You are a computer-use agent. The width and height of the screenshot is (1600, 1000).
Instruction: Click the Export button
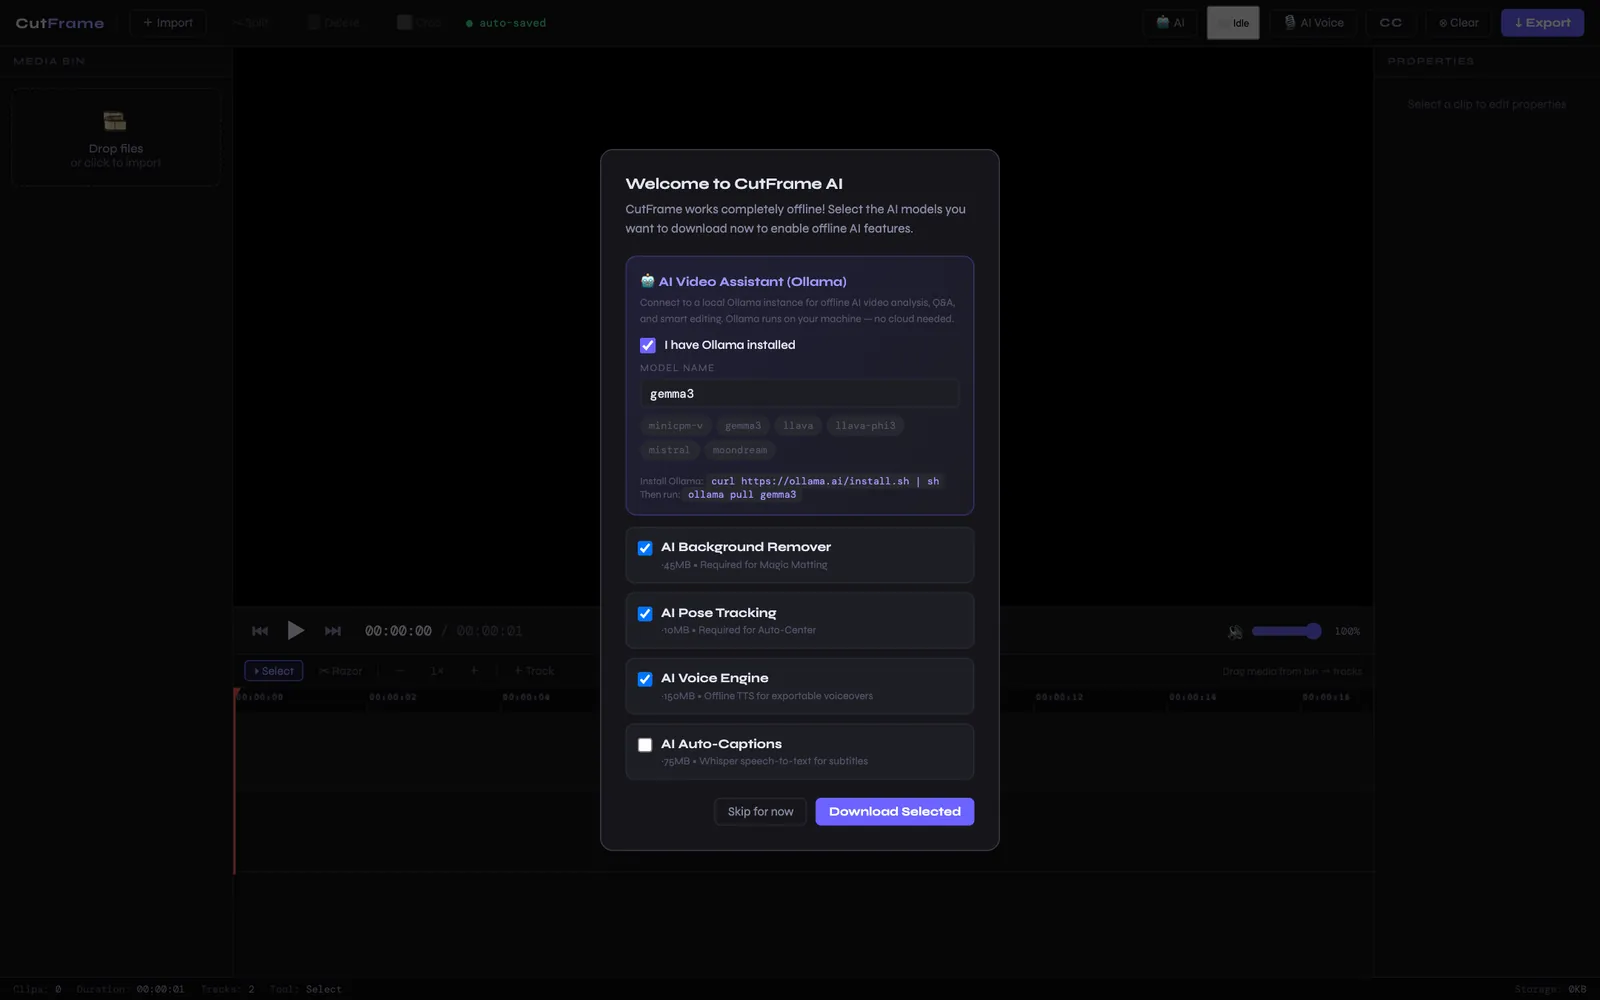[x=1542, y=23]
